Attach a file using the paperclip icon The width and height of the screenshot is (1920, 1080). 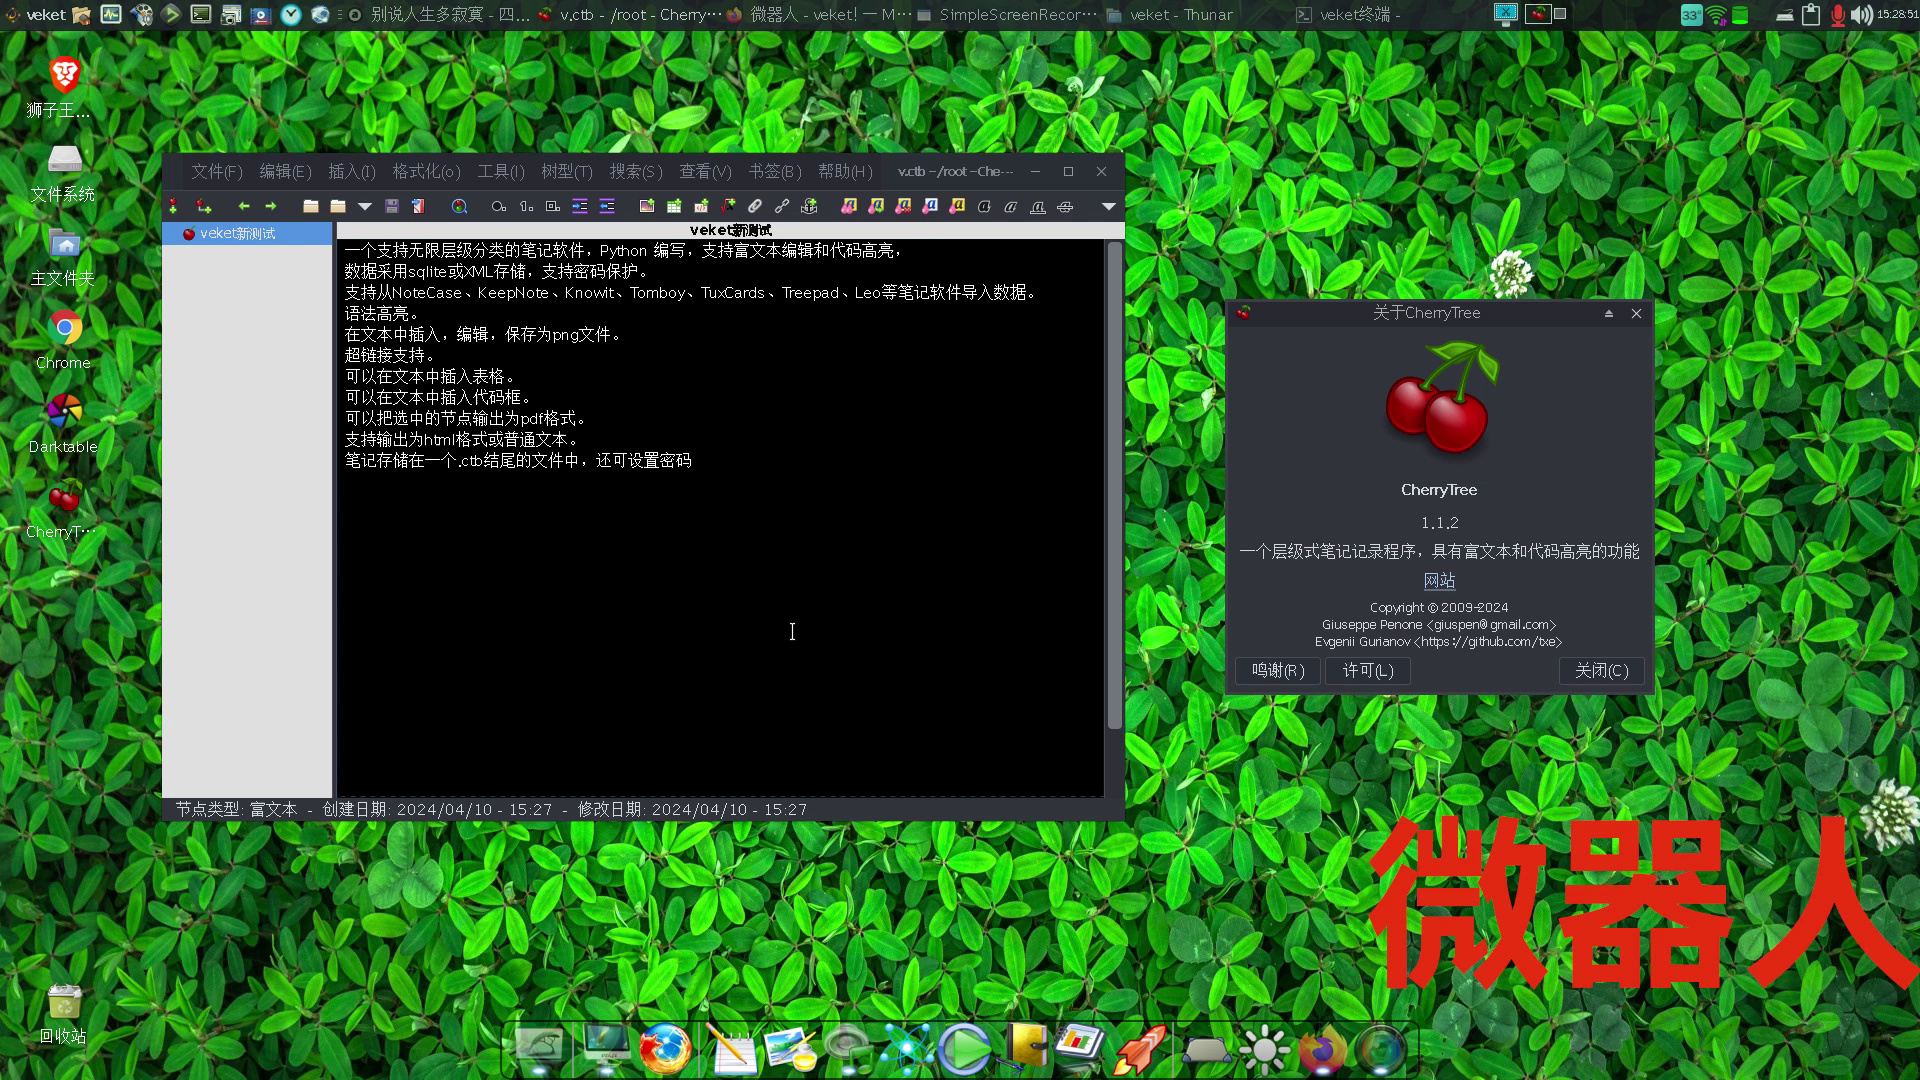point(755,206)
